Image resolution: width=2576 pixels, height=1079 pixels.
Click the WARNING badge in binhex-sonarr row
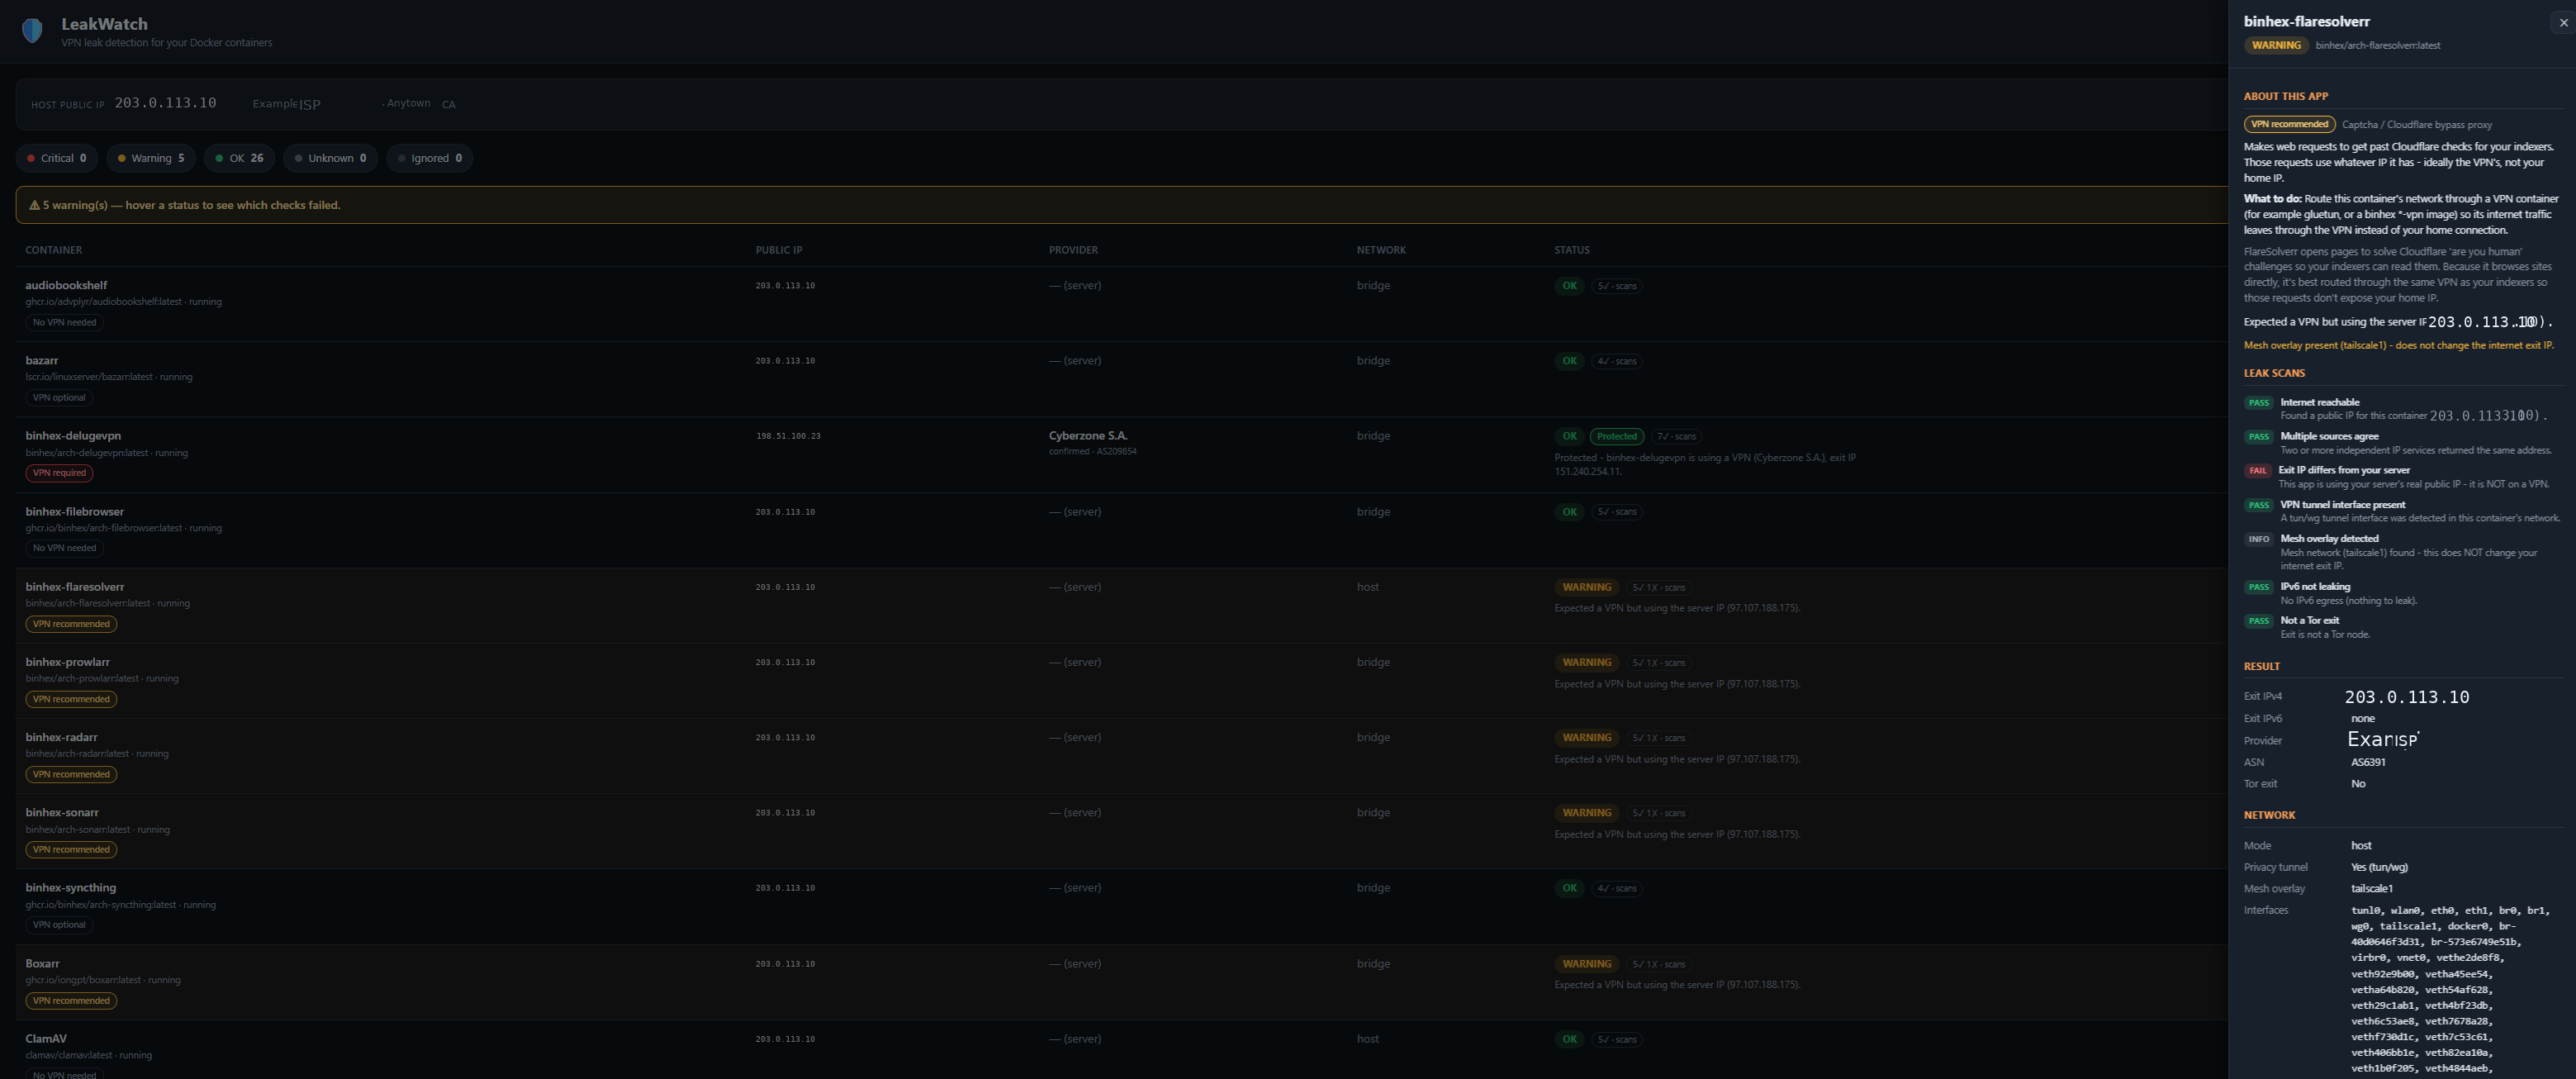click(1586, 812)
